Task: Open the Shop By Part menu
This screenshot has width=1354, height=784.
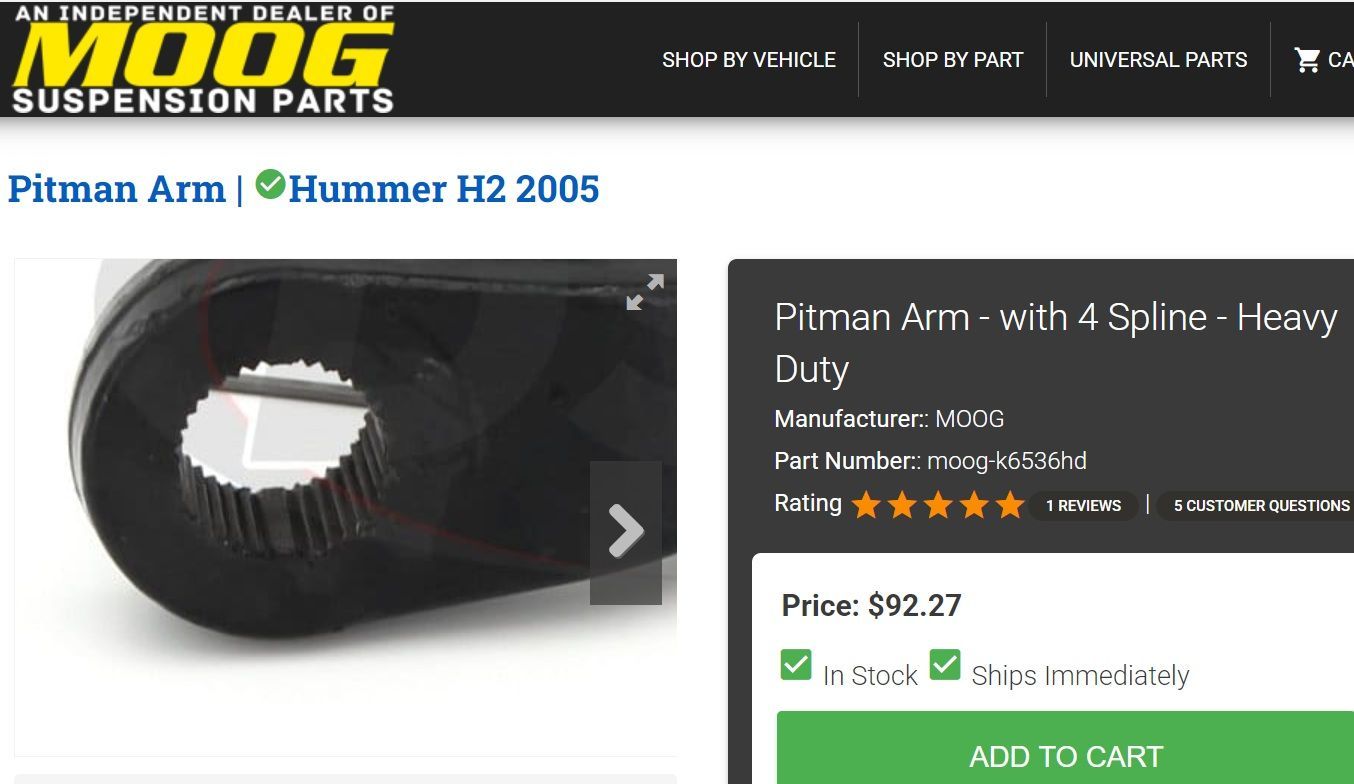Action: pyautogui.click(x=953, y=60)
